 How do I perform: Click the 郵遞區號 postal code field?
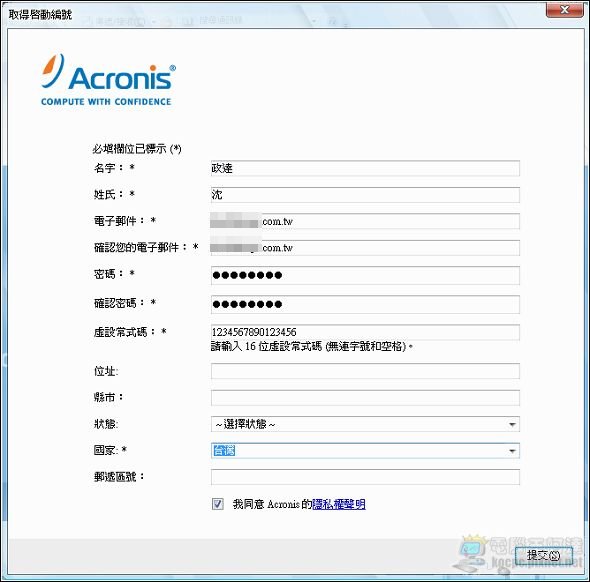pos(365,477)
